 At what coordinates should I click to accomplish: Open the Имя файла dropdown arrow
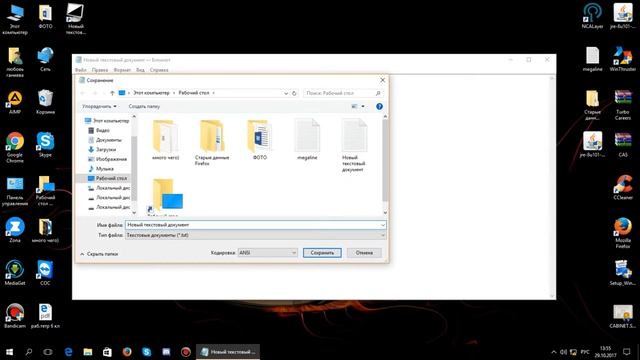383,225
